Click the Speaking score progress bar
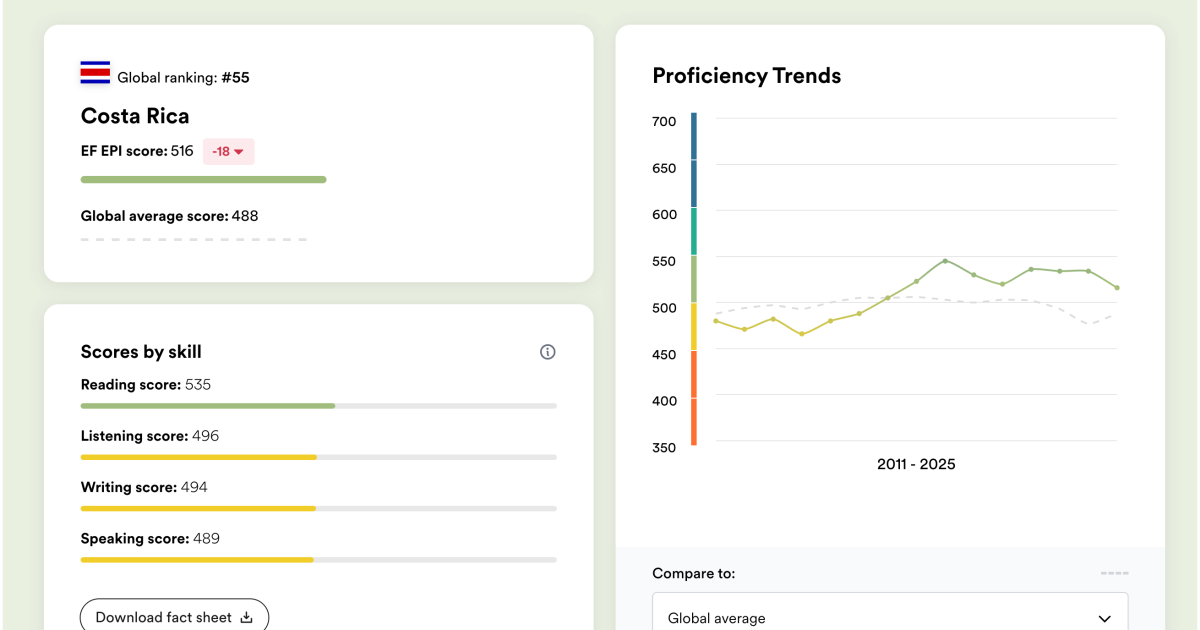This screenshot has height=630, width=1200. pyautogui.click(x=318, y=559)
